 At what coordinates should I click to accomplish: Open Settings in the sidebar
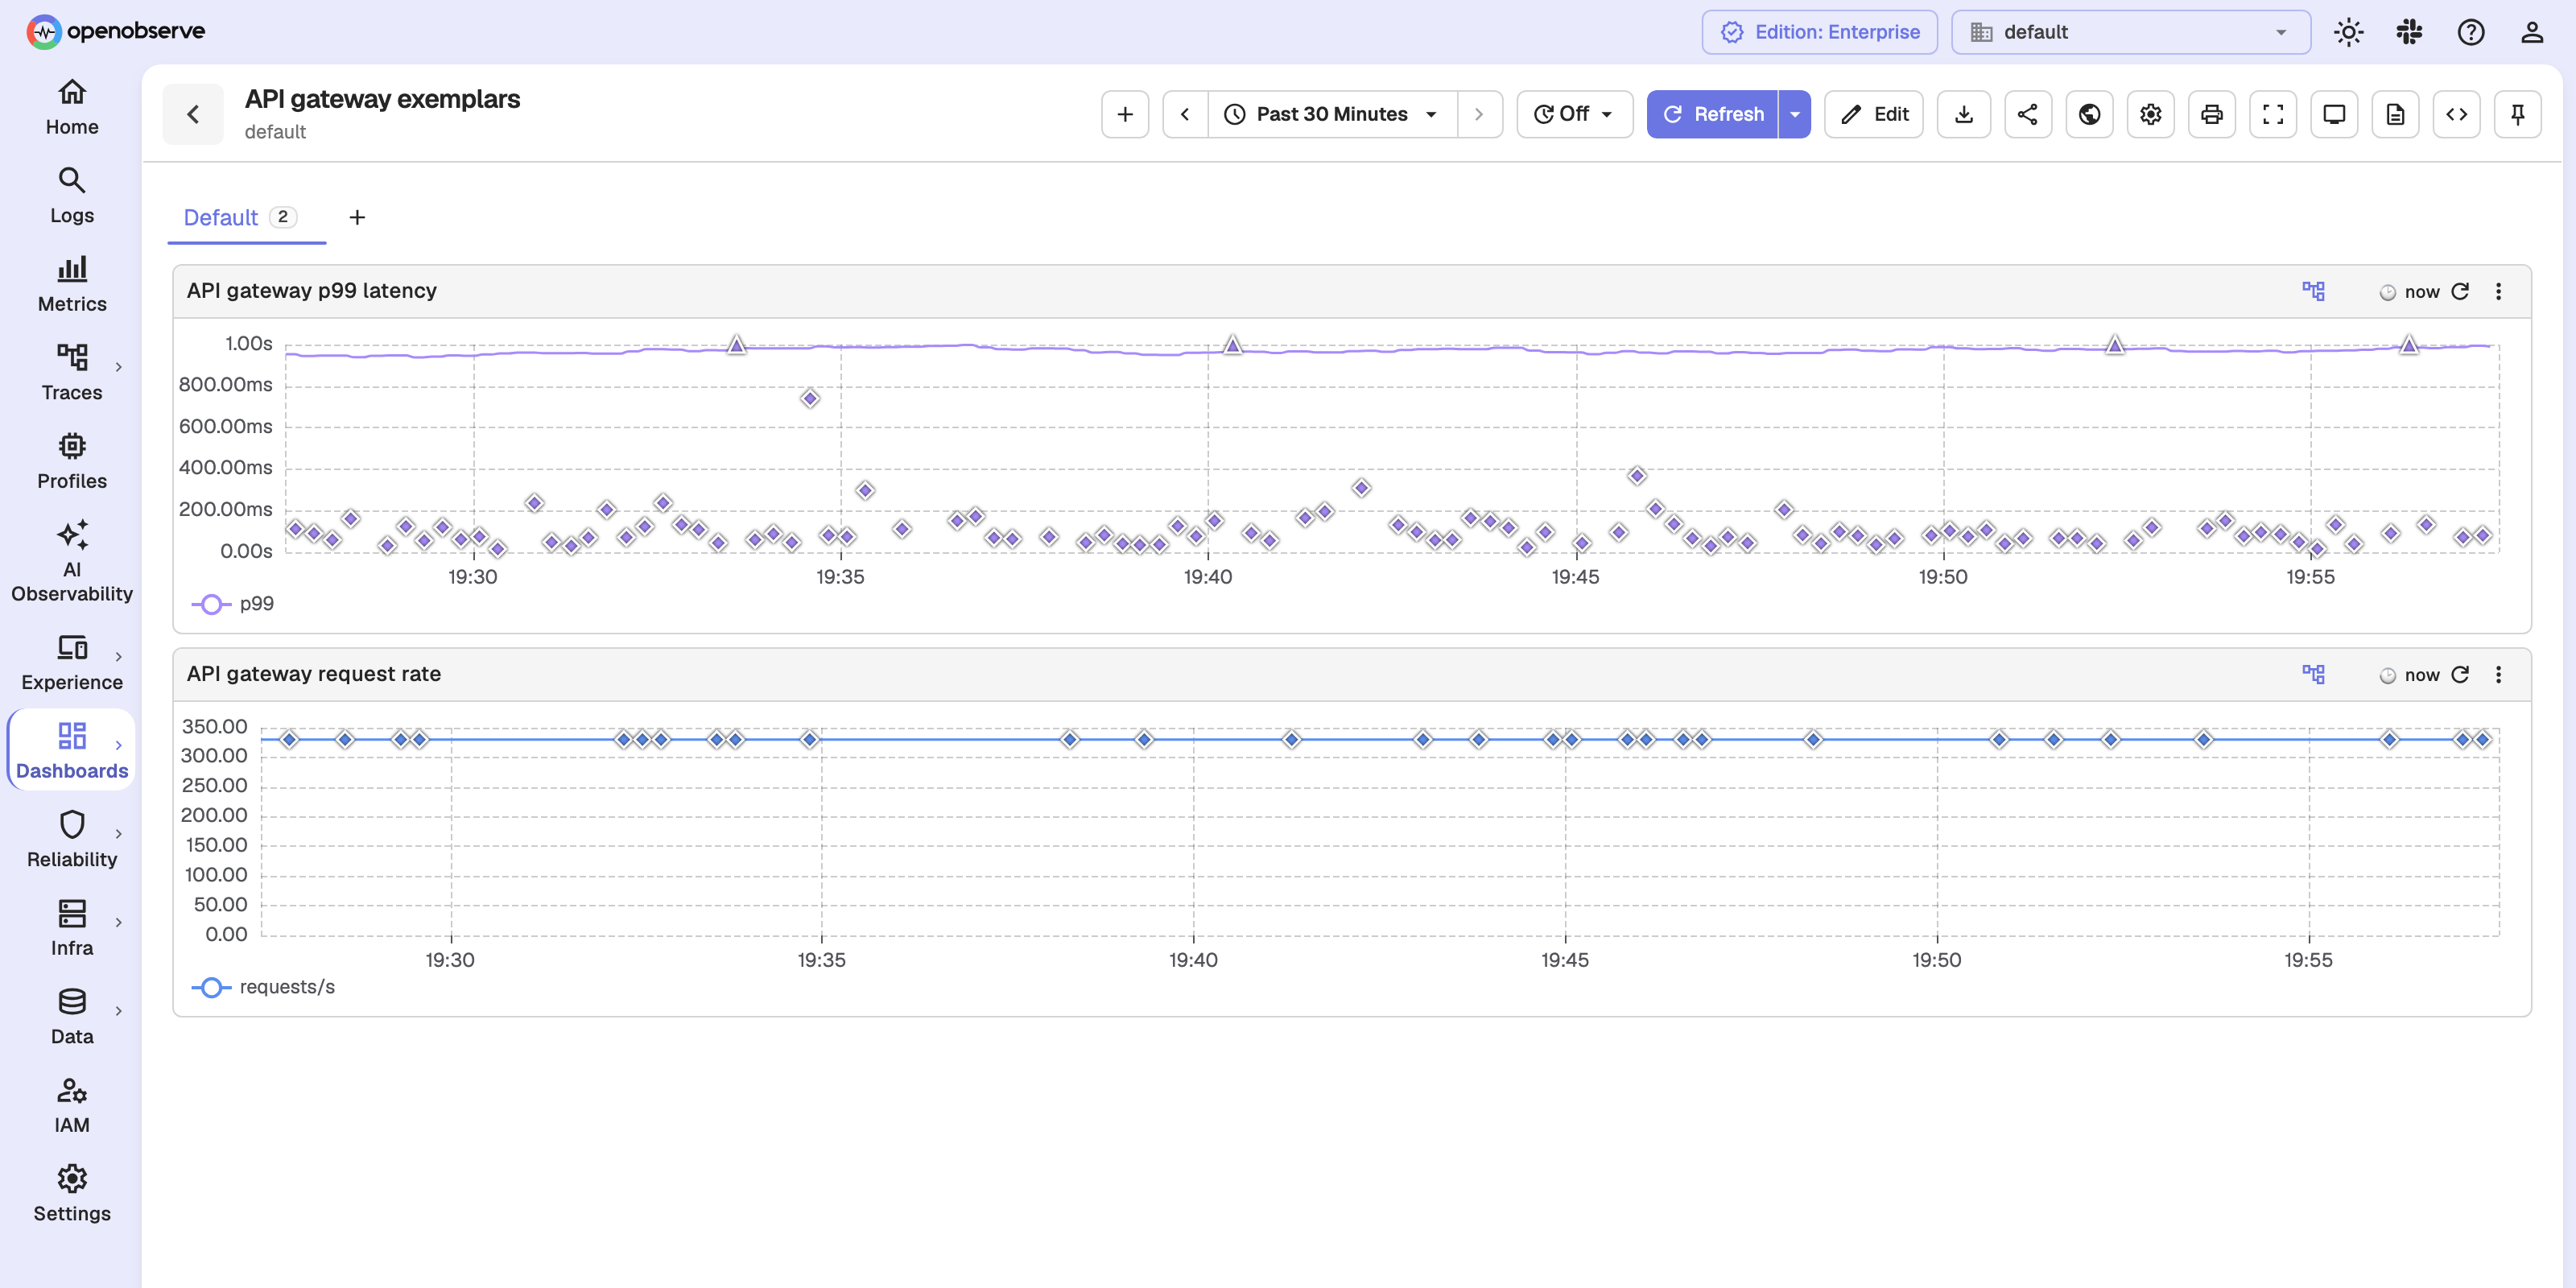pos(72,1193)
